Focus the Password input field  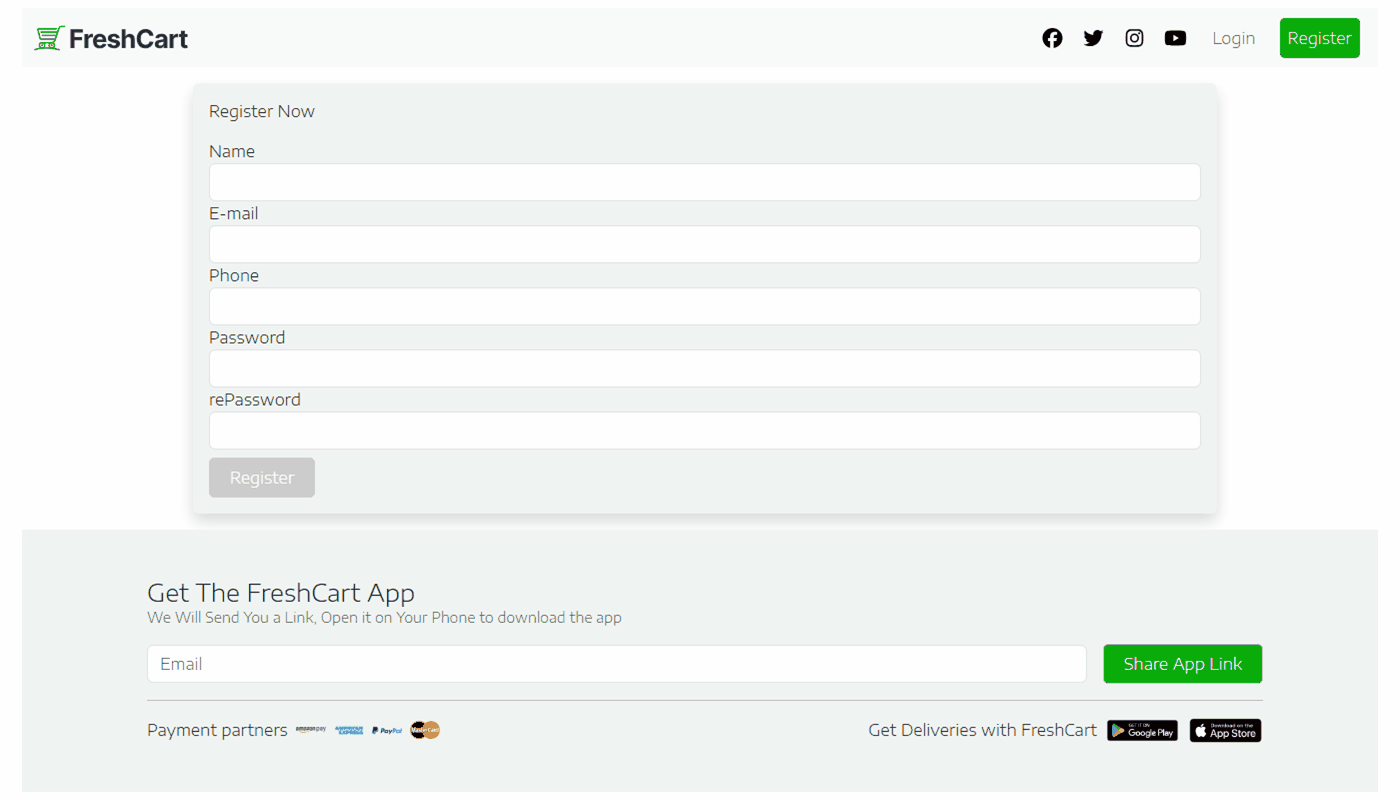click(x=704, y=368)
